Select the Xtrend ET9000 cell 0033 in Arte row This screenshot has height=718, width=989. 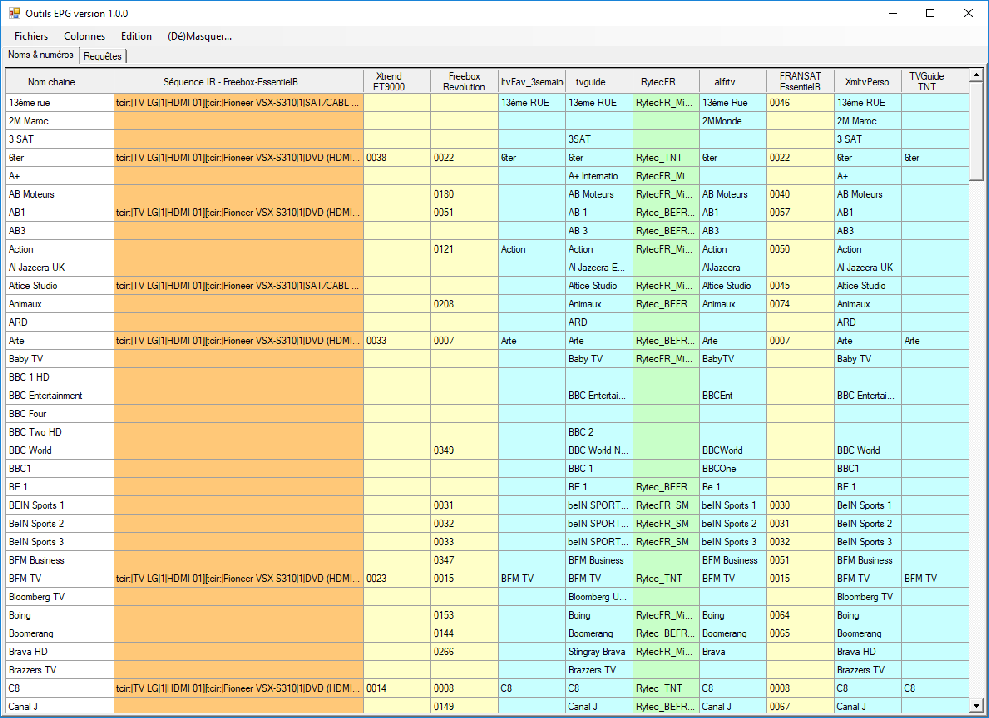tap(397, 341)
